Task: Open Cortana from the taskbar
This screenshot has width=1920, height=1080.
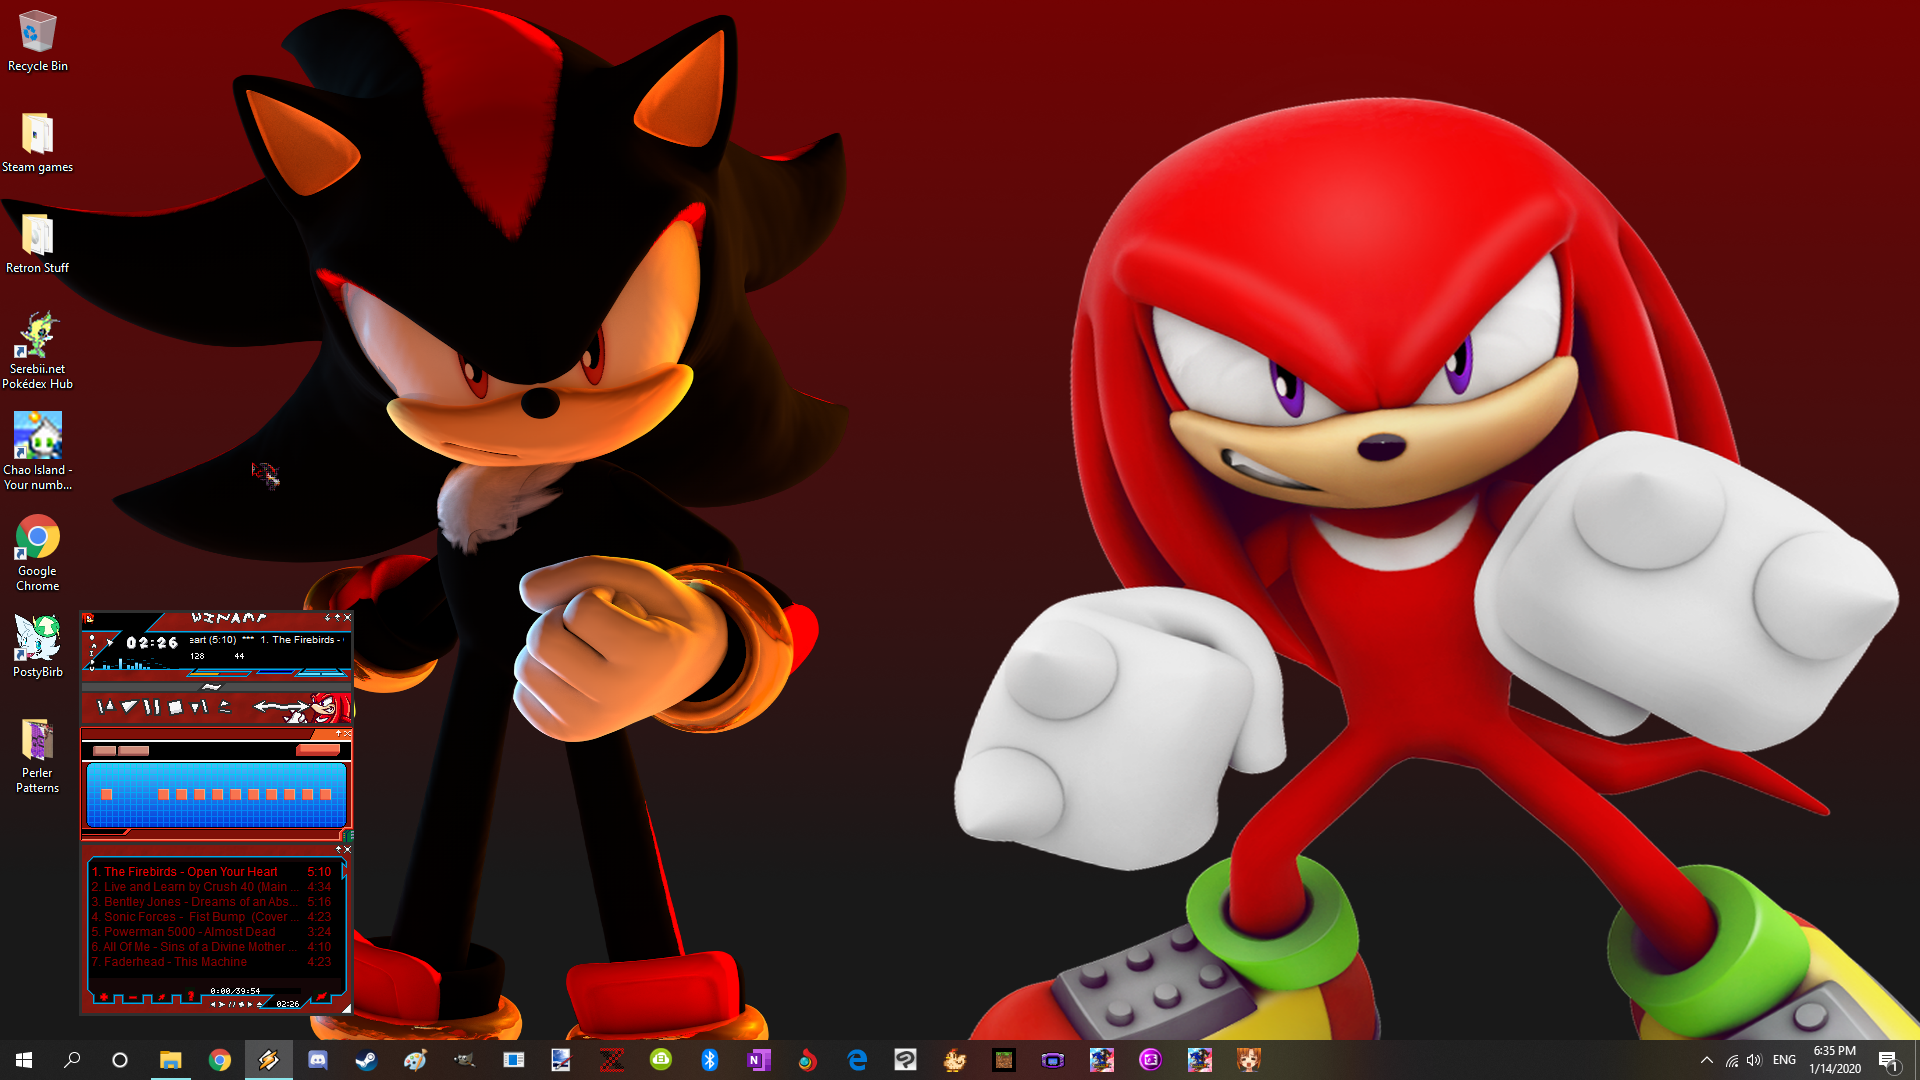Action: [120, 1060]
